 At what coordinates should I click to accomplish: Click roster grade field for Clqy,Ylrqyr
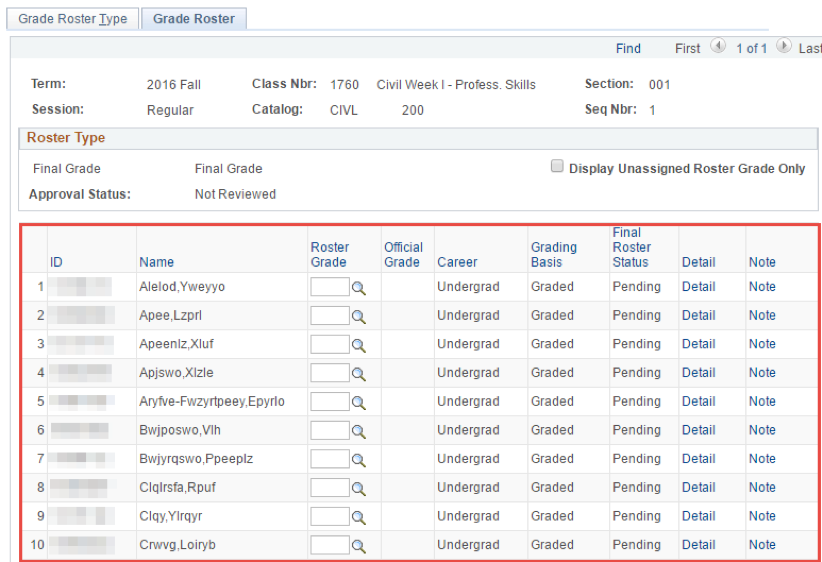click(329, 517)
